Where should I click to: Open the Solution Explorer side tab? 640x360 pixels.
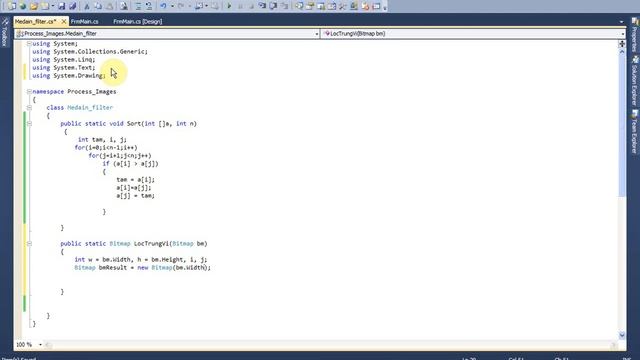point(635,80)
